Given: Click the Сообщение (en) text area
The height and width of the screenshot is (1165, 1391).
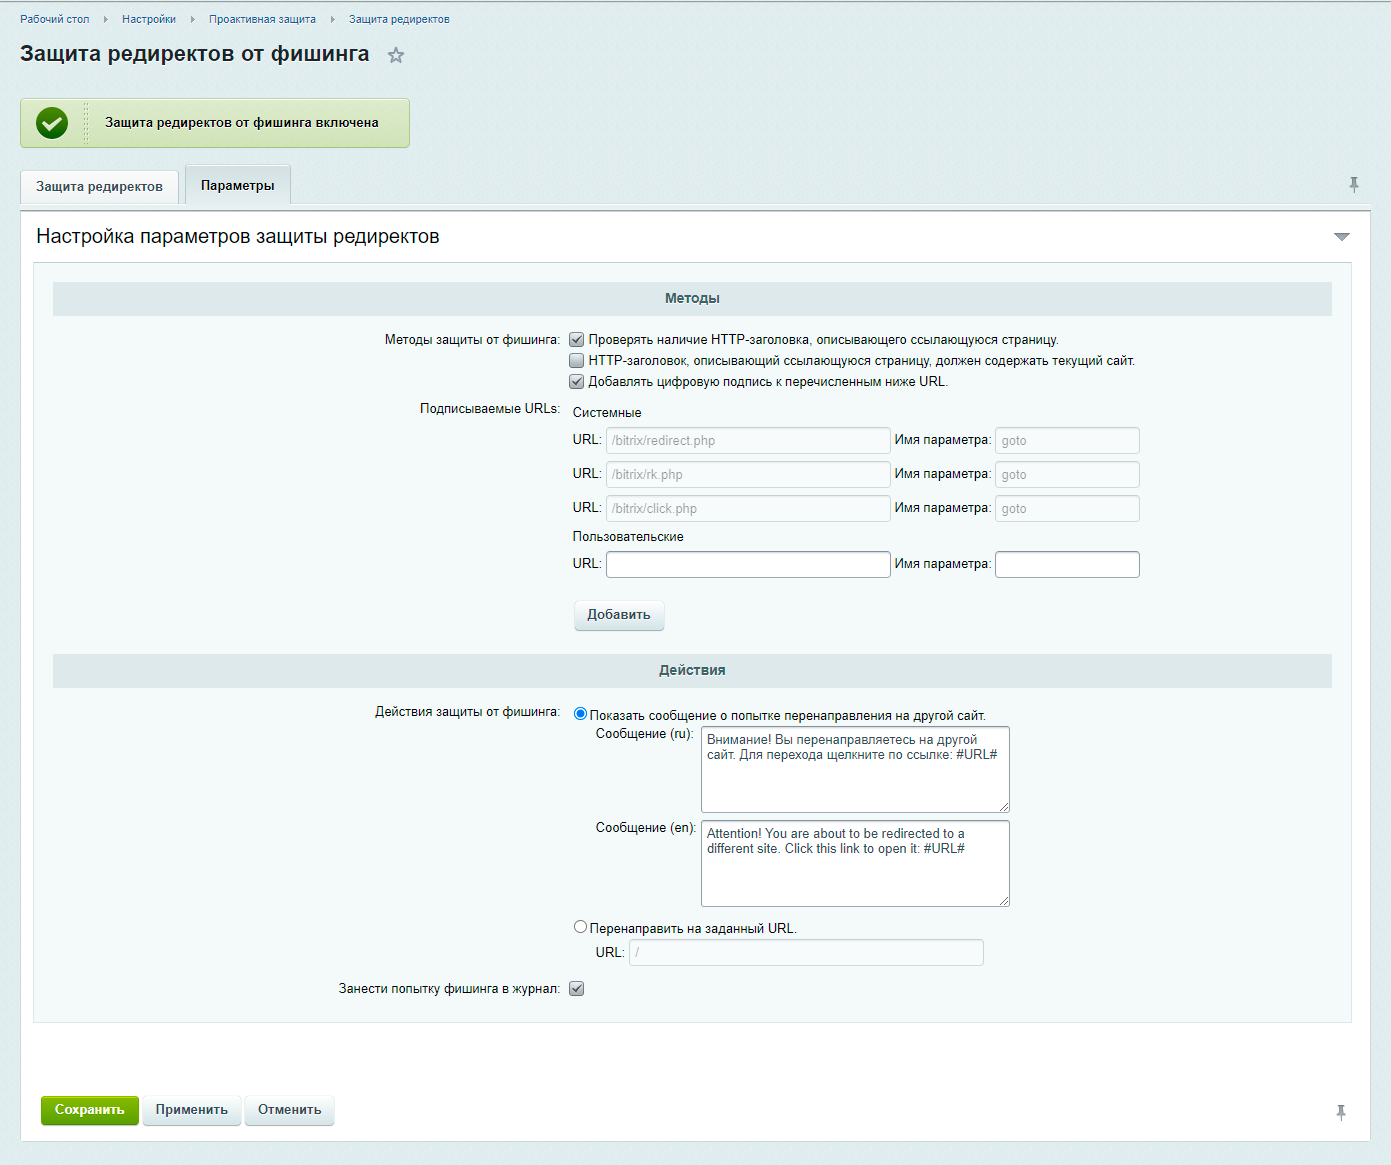Looking at the screenshot, I should coord(855,863).
